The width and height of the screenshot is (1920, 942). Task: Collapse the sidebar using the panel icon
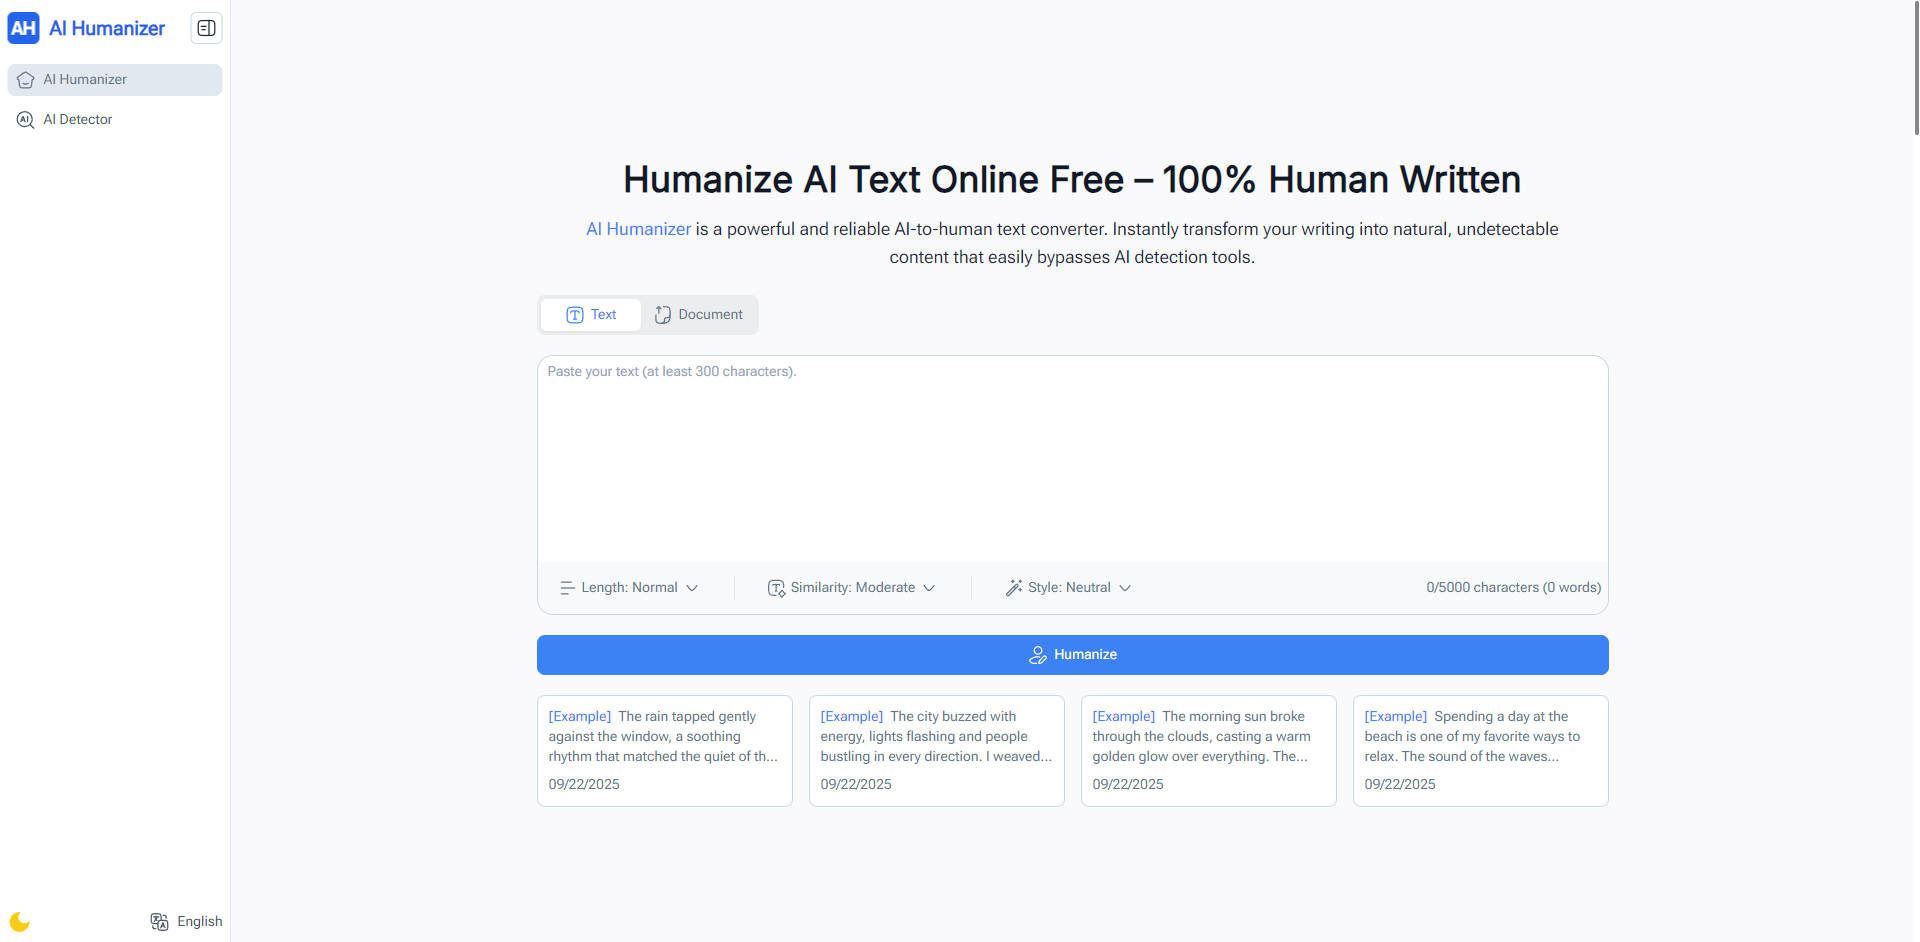206,28
